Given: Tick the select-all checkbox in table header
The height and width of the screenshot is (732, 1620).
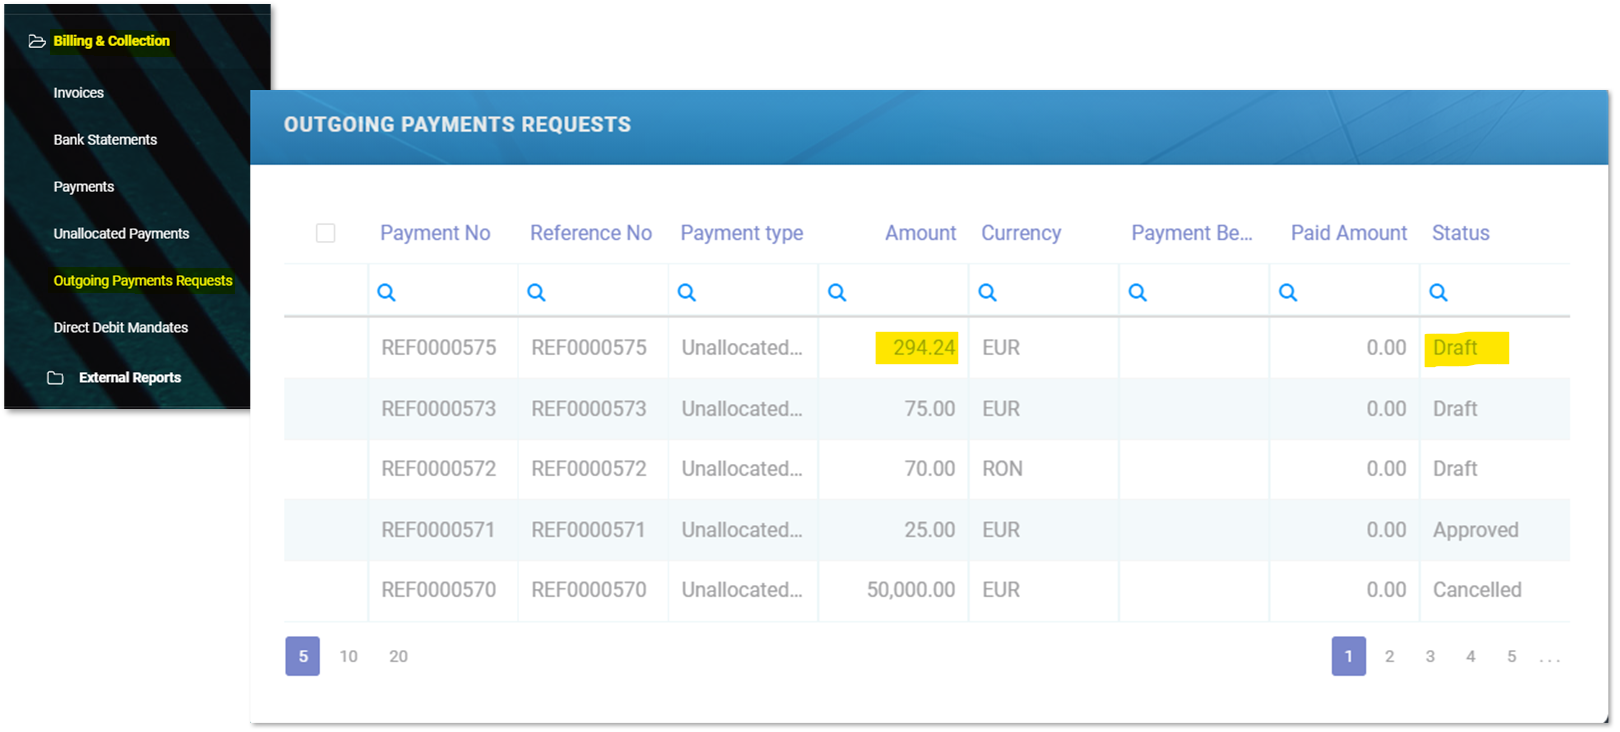Looking at the screenshot, I should (325, 233).
